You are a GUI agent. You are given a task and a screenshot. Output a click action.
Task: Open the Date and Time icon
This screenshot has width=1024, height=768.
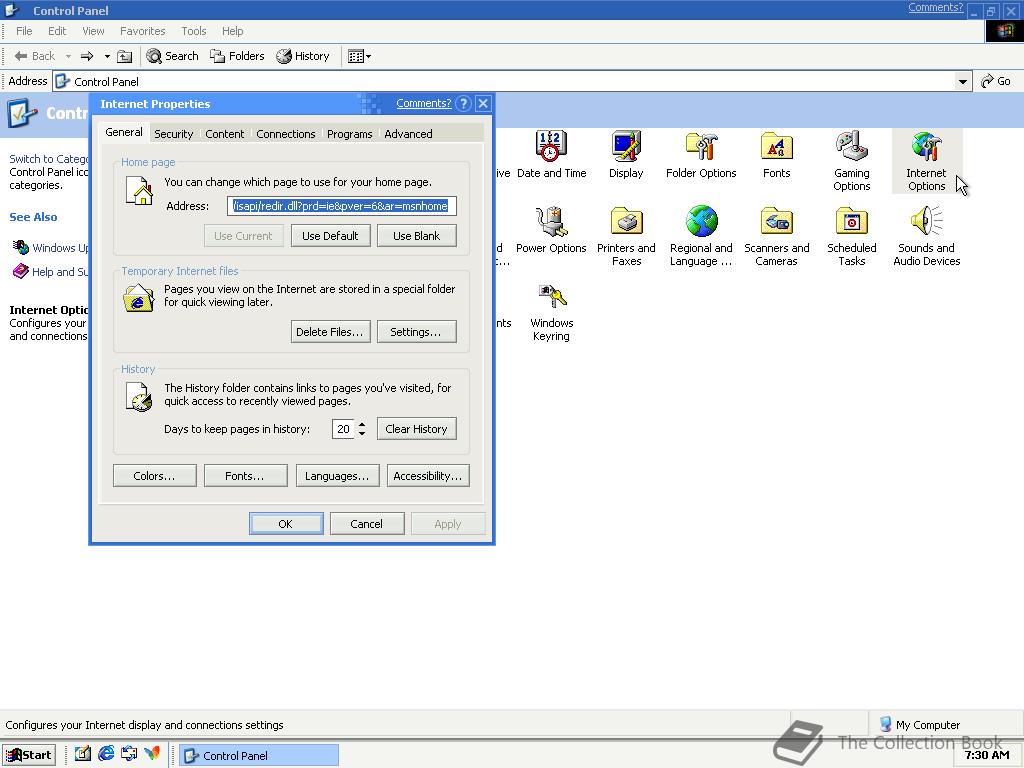coord(551,155)
